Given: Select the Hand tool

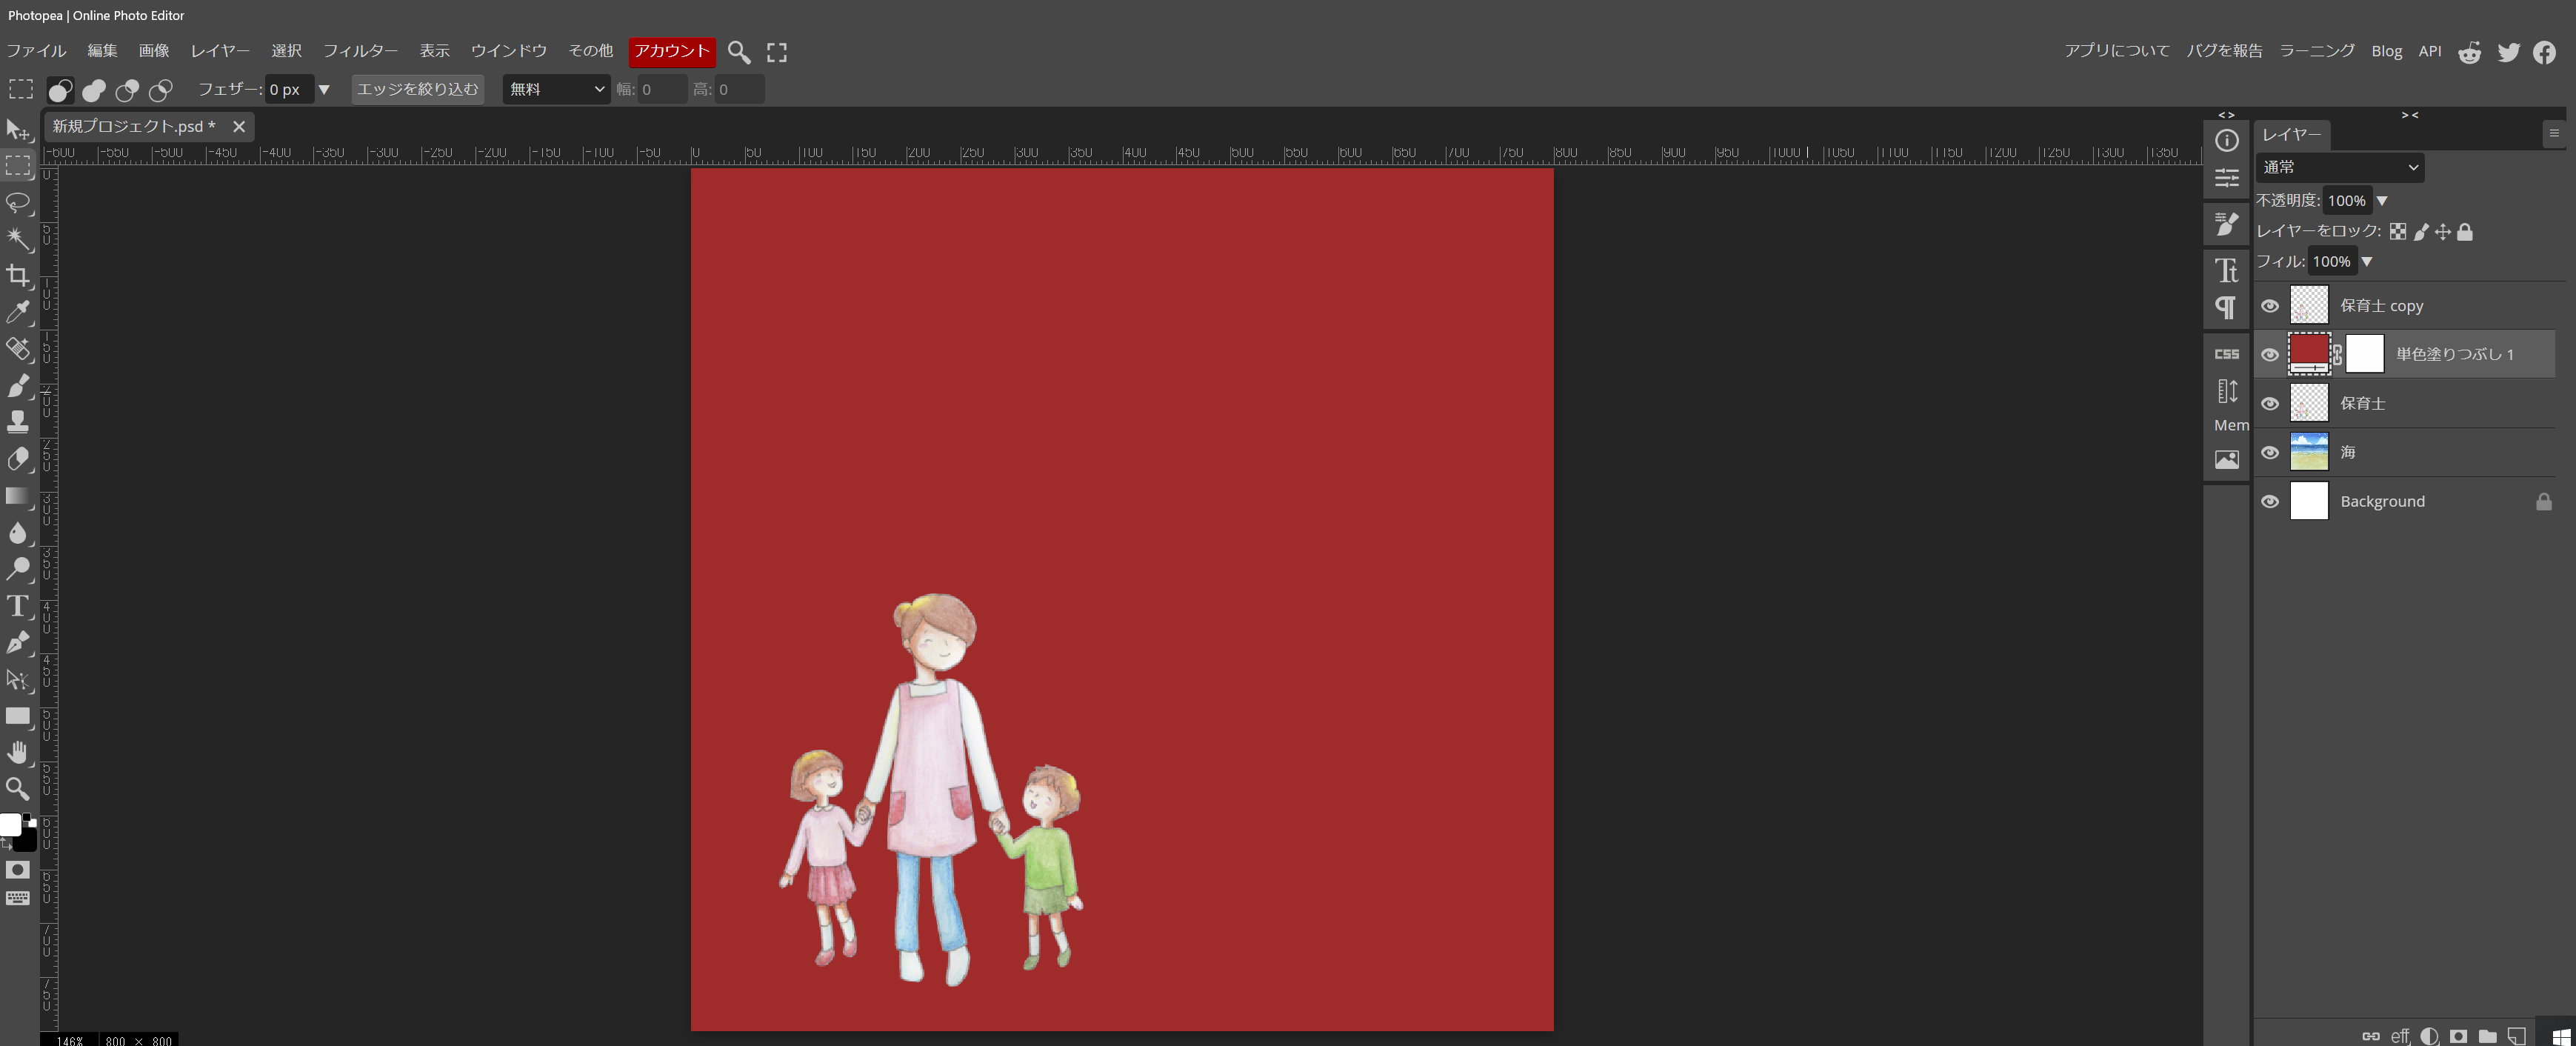Looking at the screenshot, I should coord(18,752).
